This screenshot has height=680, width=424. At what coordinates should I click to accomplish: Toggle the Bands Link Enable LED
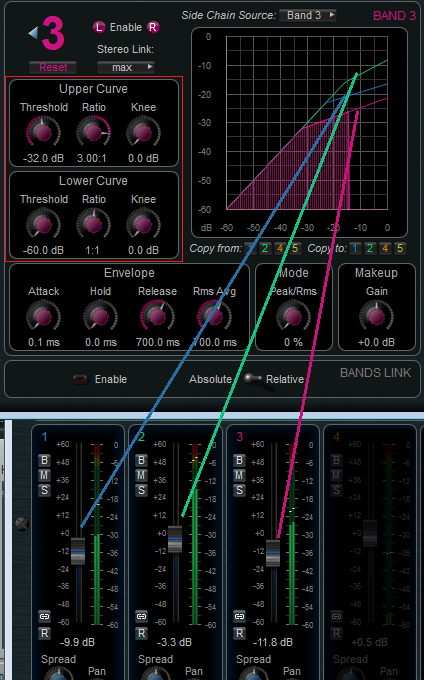pyautogui.click(x=81, y=379)
